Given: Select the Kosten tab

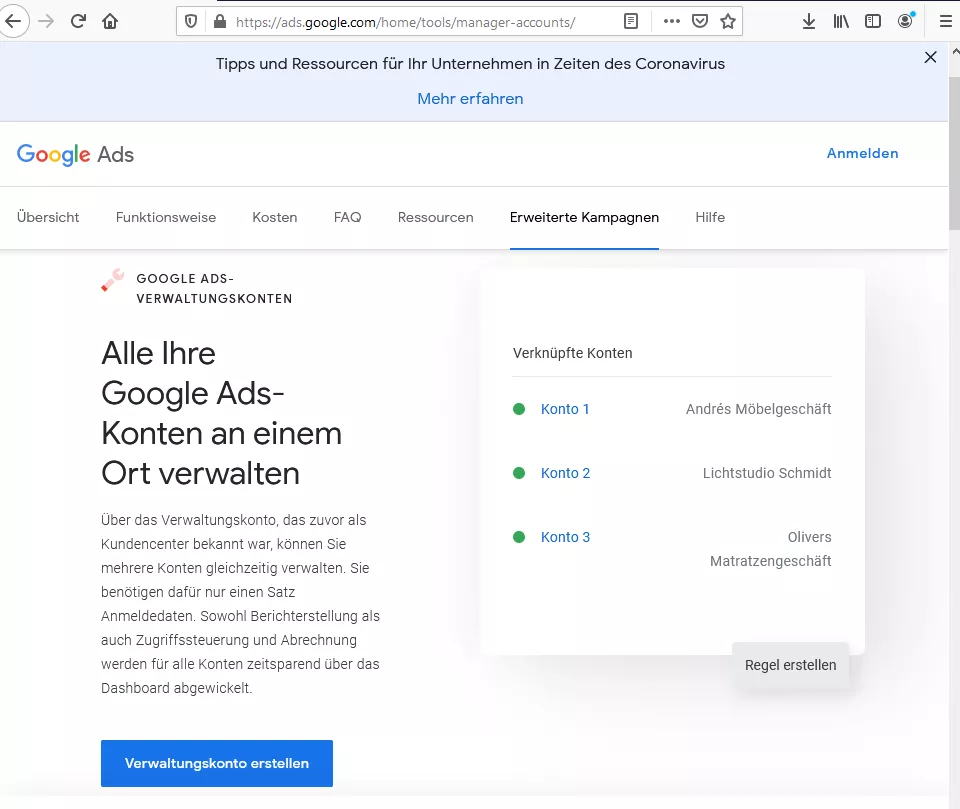Looking at the screenshot, I should tap(274, 217).
